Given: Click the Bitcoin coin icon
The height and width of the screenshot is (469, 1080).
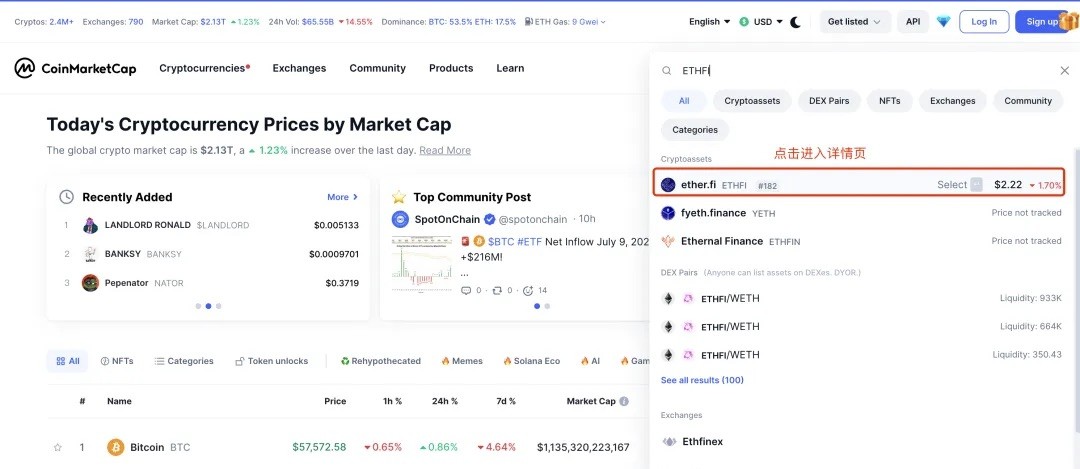Looking at the screenshot, I should (x=116, y=448).
